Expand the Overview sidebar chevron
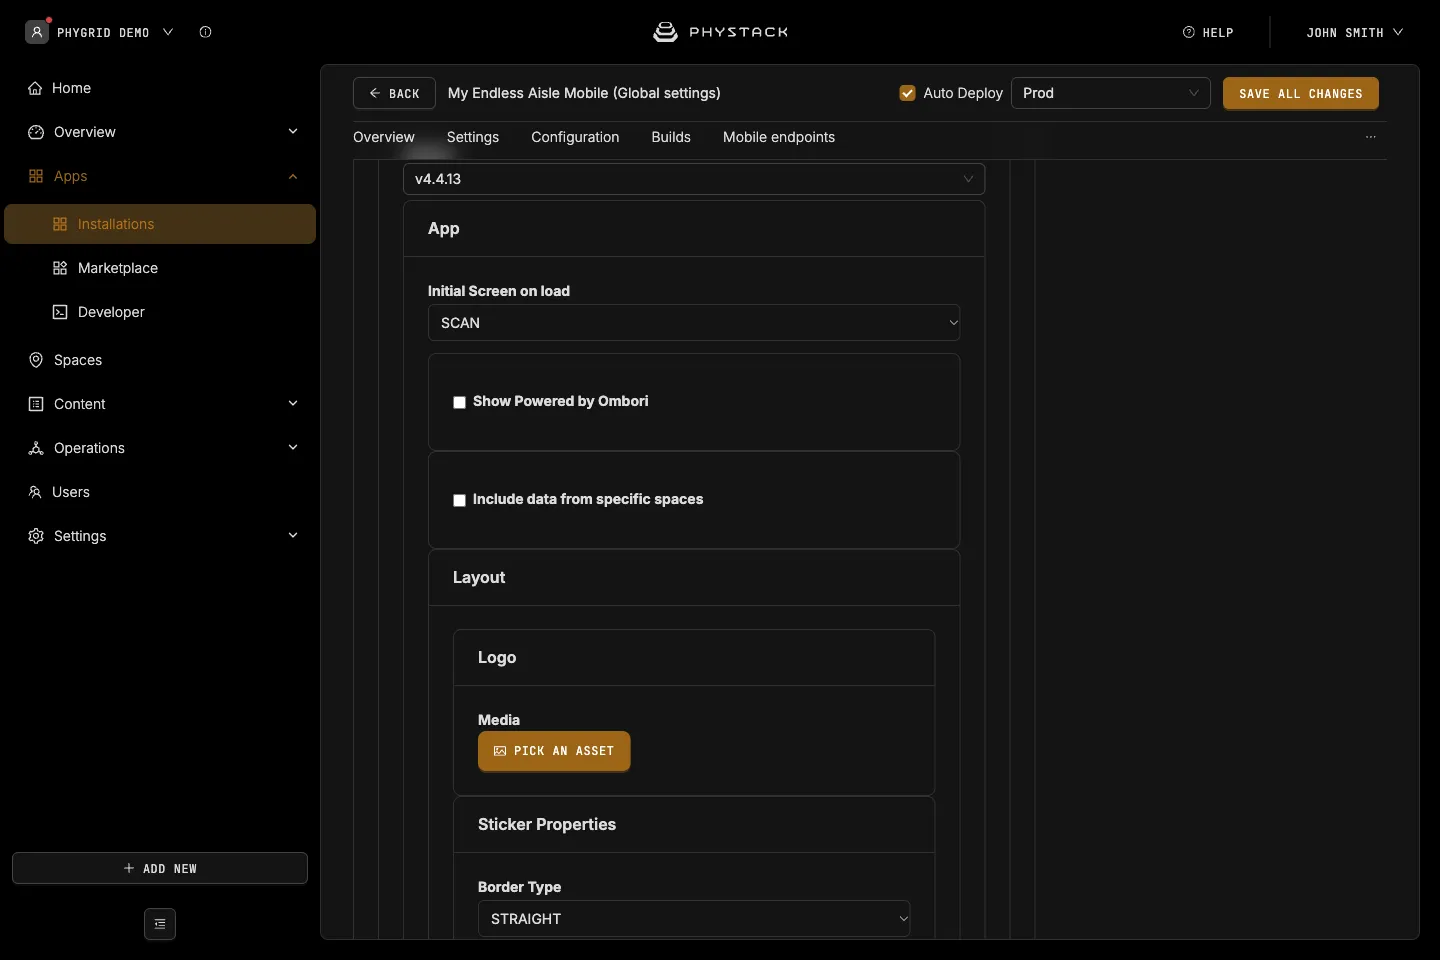 click(x=293, y=132)
